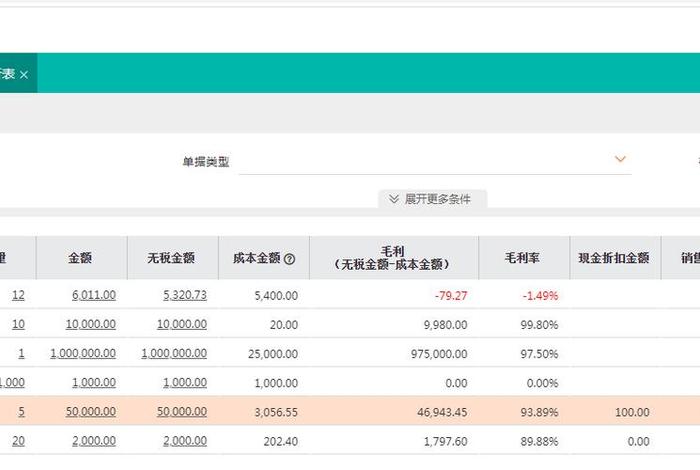Select the margin rate 0.00%

coord(542,383)
